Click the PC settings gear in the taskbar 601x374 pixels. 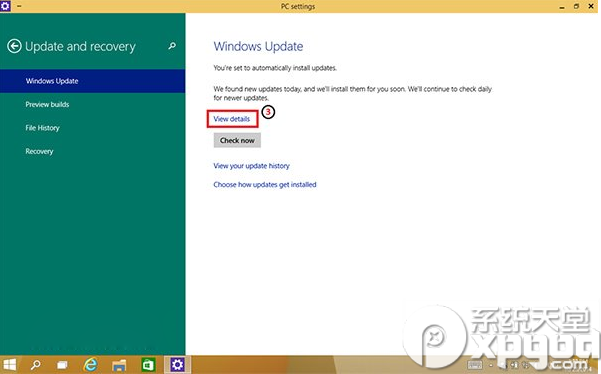[x=177, y=365]
